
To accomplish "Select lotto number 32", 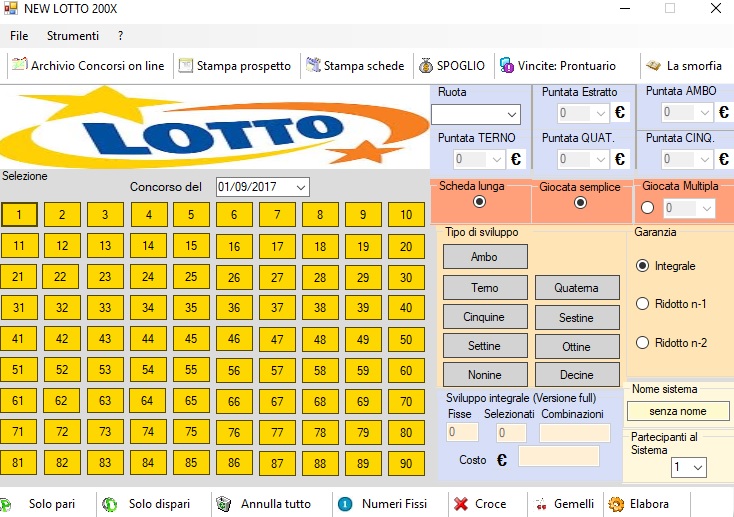I will coord(62,308).
